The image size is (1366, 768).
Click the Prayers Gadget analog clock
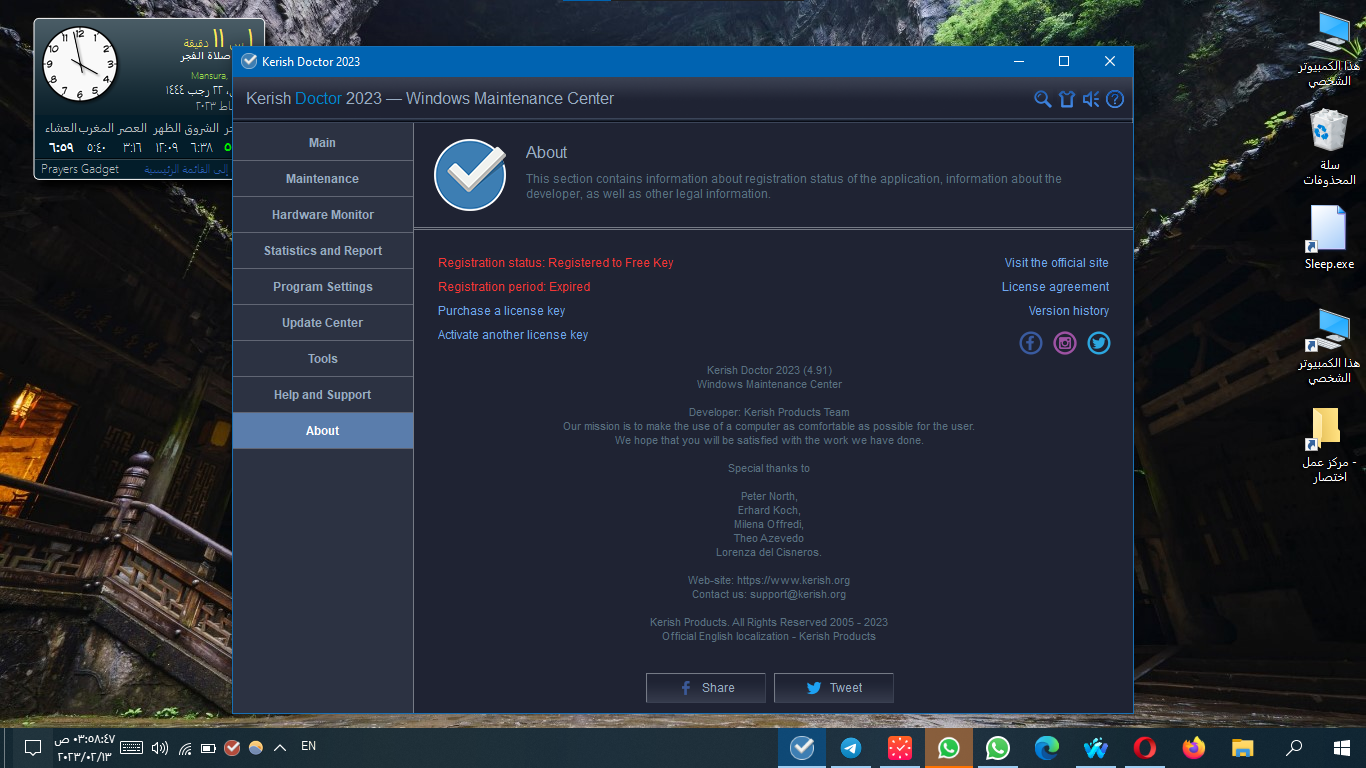80,64
